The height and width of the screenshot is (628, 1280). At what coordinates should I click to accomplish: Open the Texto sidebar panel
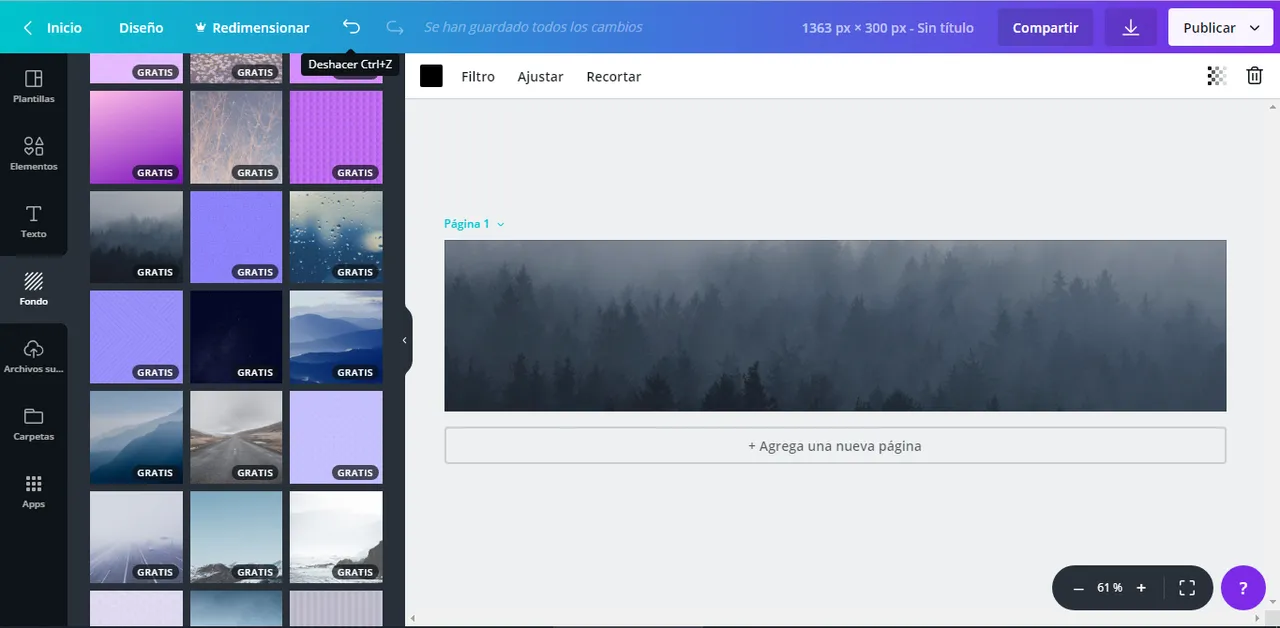click(x=34, y=221)
